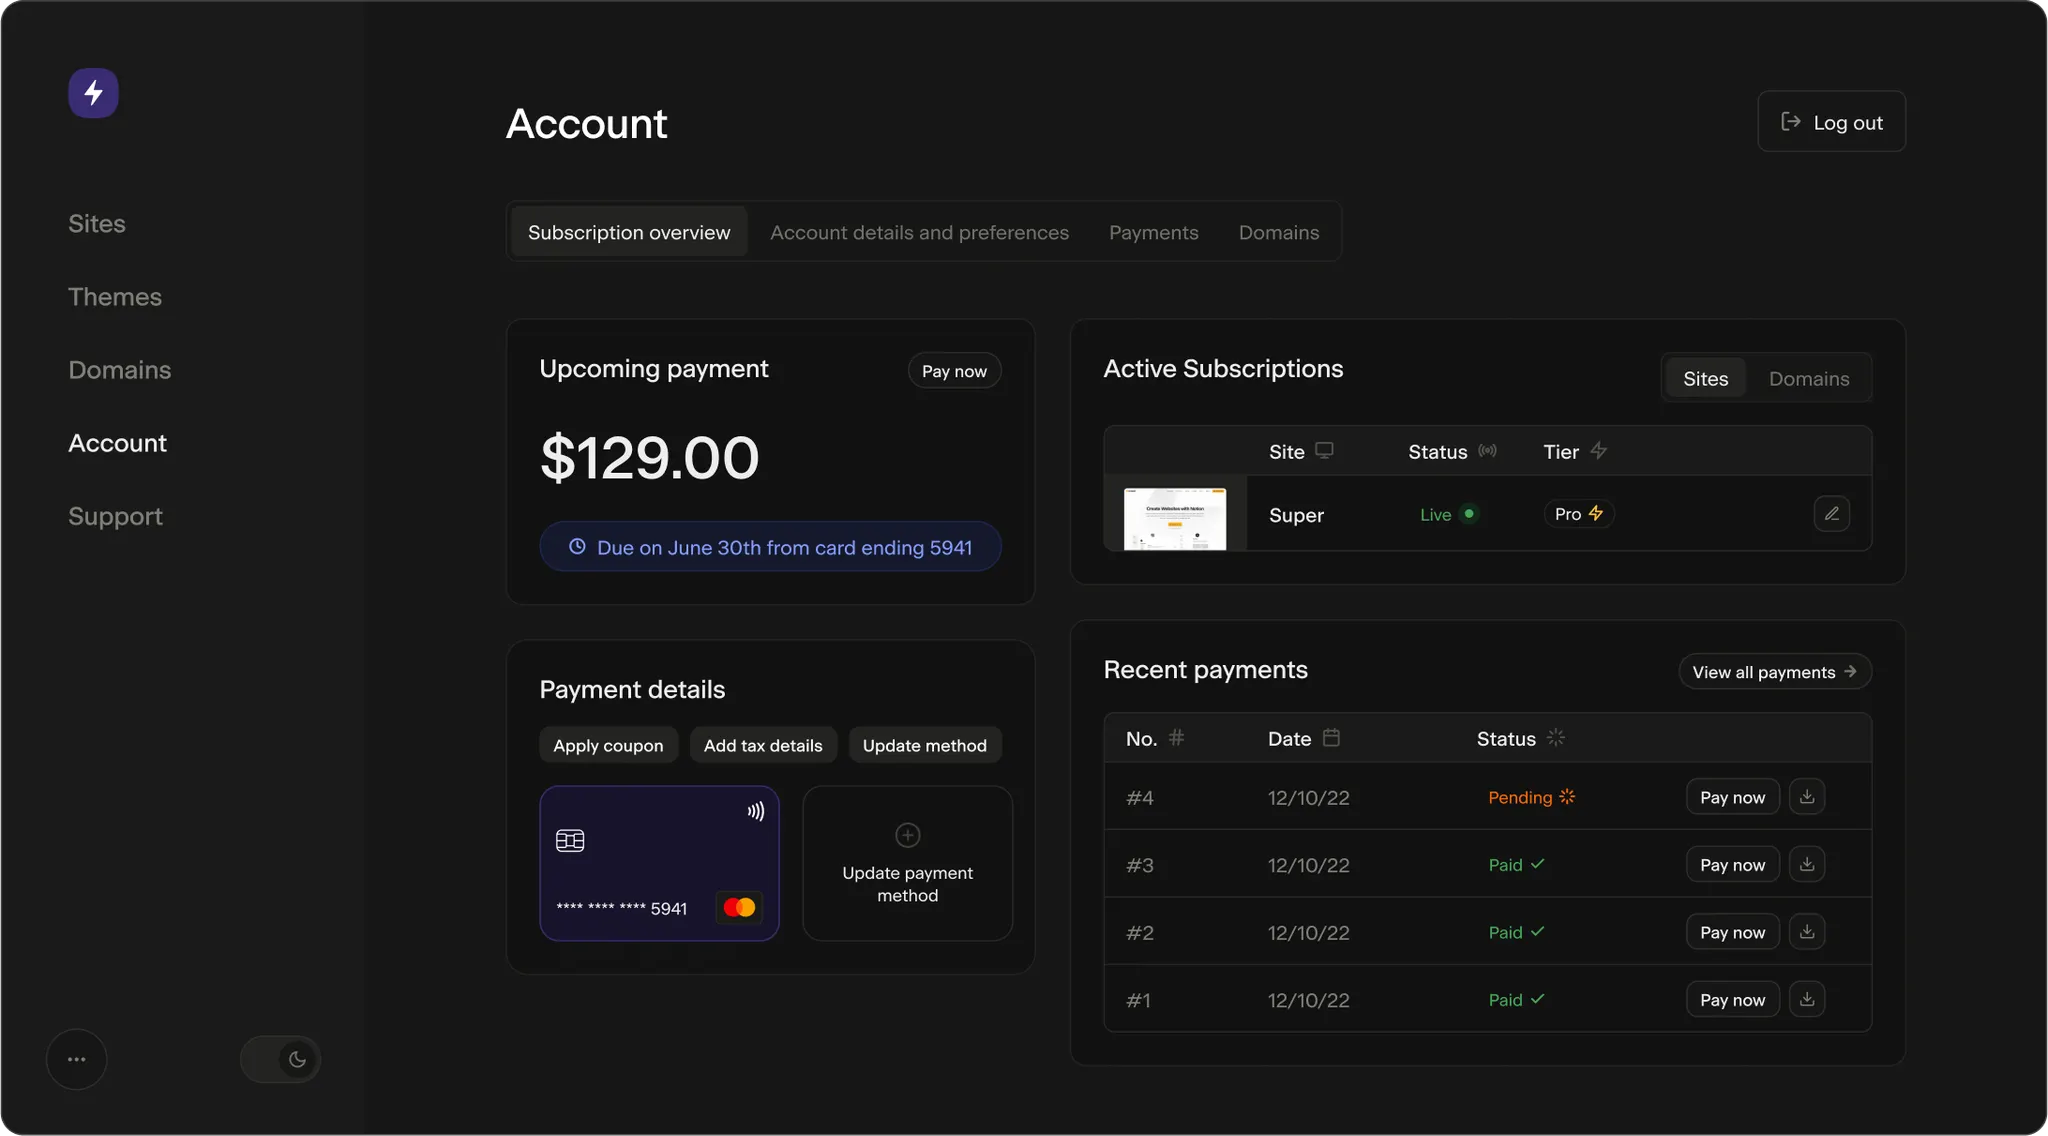Select Sites in Active Subscriptions toggle
Viewport: 2048px width, 1136px height.
point(1705,379)
